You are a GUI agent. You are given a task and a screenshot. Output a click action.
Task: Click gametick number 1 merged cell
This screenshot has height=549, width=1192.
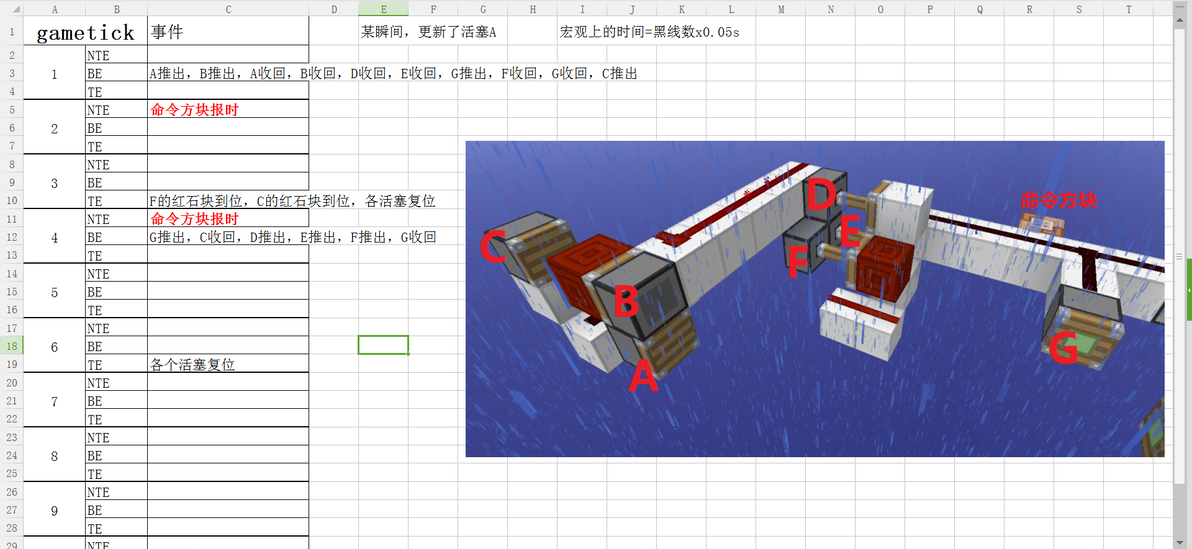(55, 73)
